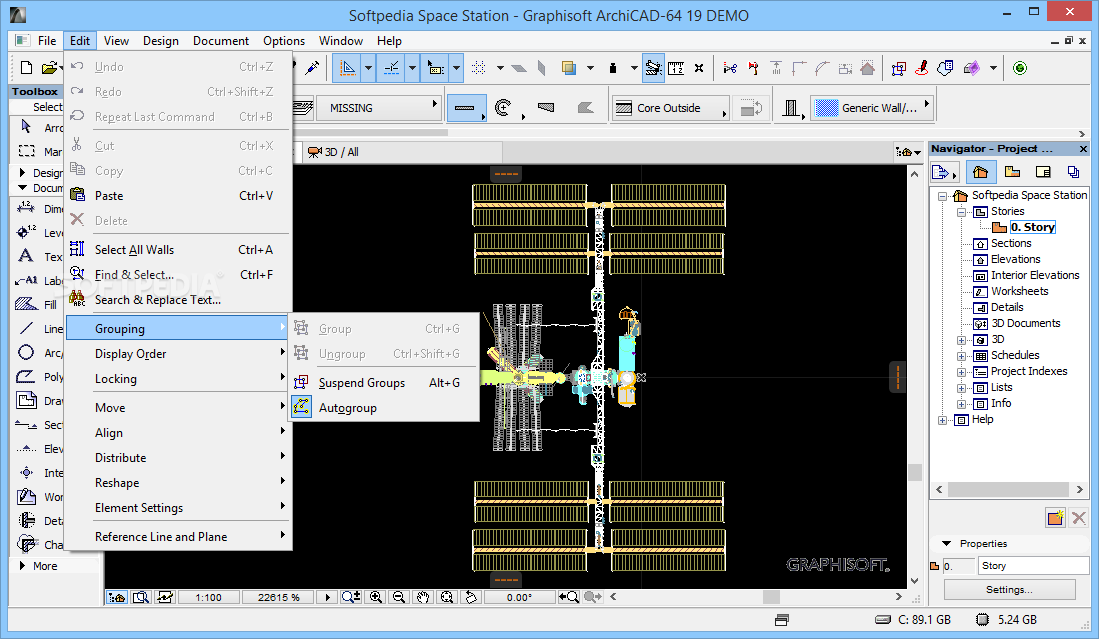Toggle the snap guides icon

tap(392, 68)
